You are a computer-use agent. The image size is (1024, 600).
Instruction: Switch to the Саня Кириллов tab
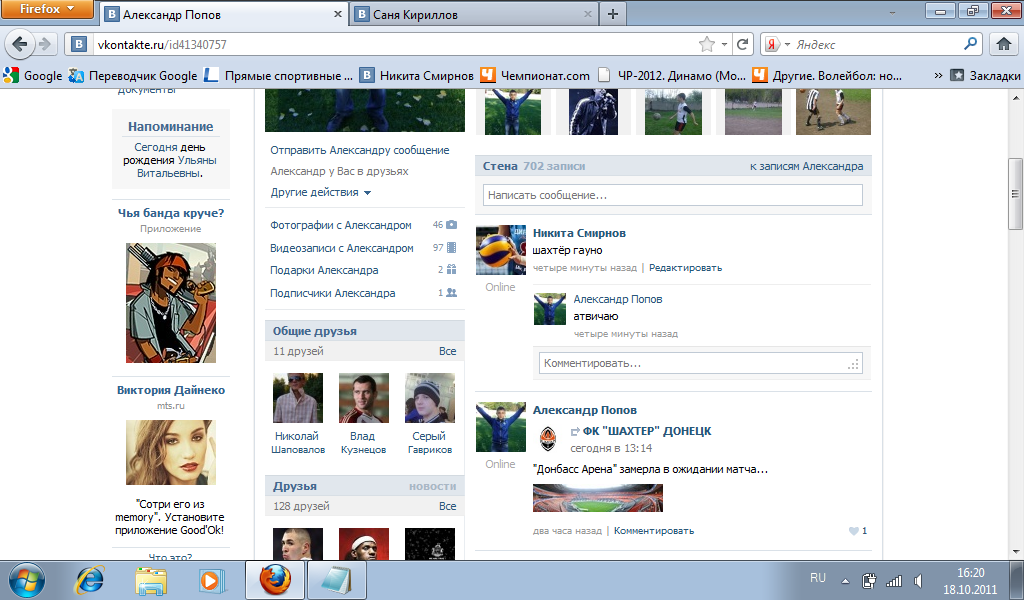click(475, 14)
